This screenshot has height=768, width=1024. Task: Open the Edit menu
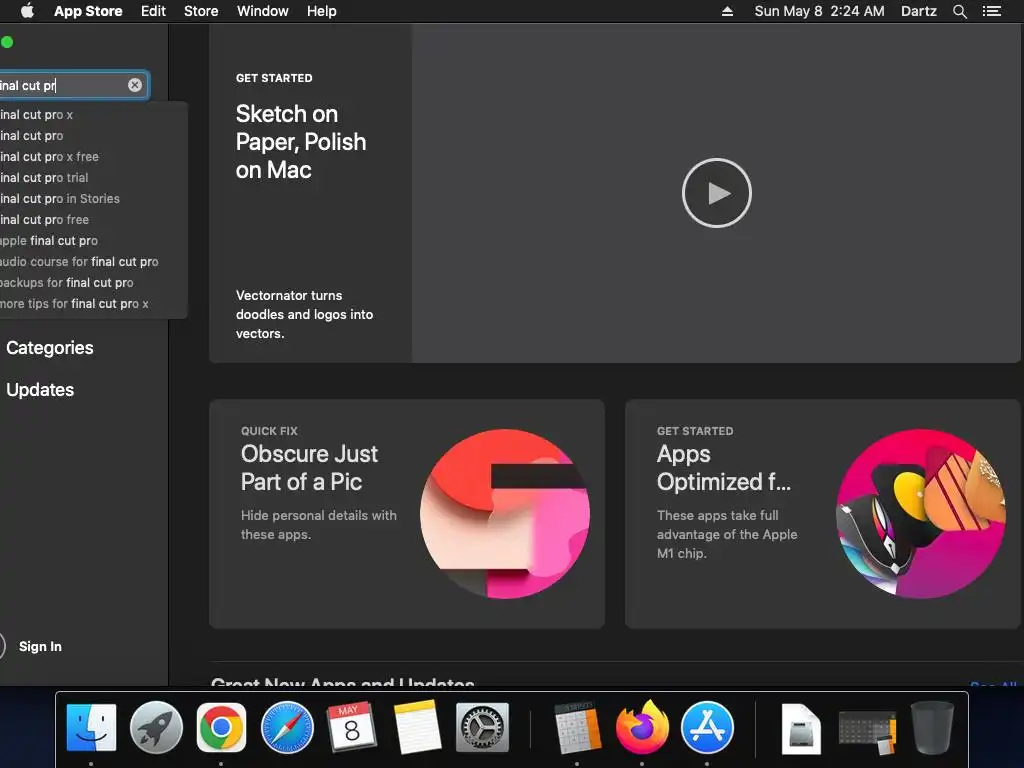(x=153, y=11)
